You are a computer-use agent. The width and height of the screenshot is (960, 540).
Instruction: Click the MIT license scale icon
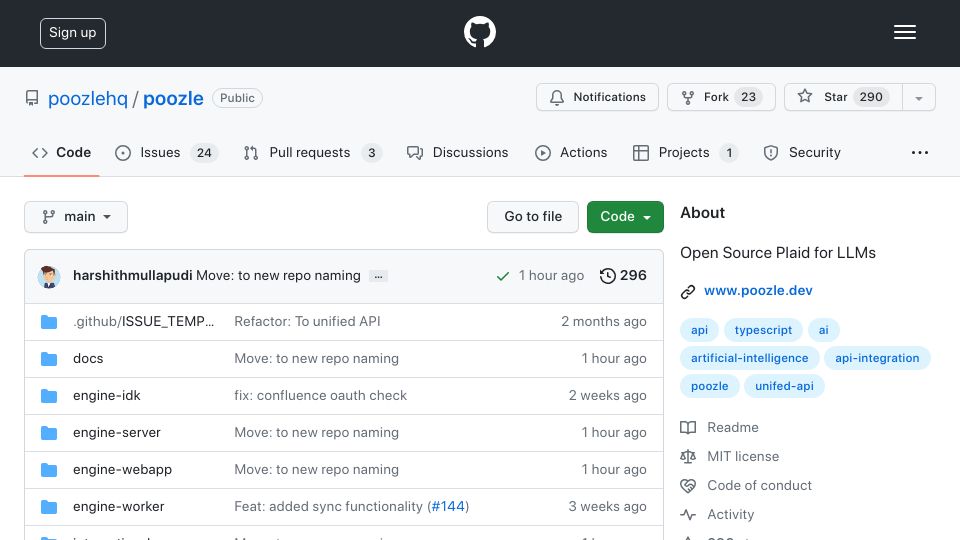[688, 456]
